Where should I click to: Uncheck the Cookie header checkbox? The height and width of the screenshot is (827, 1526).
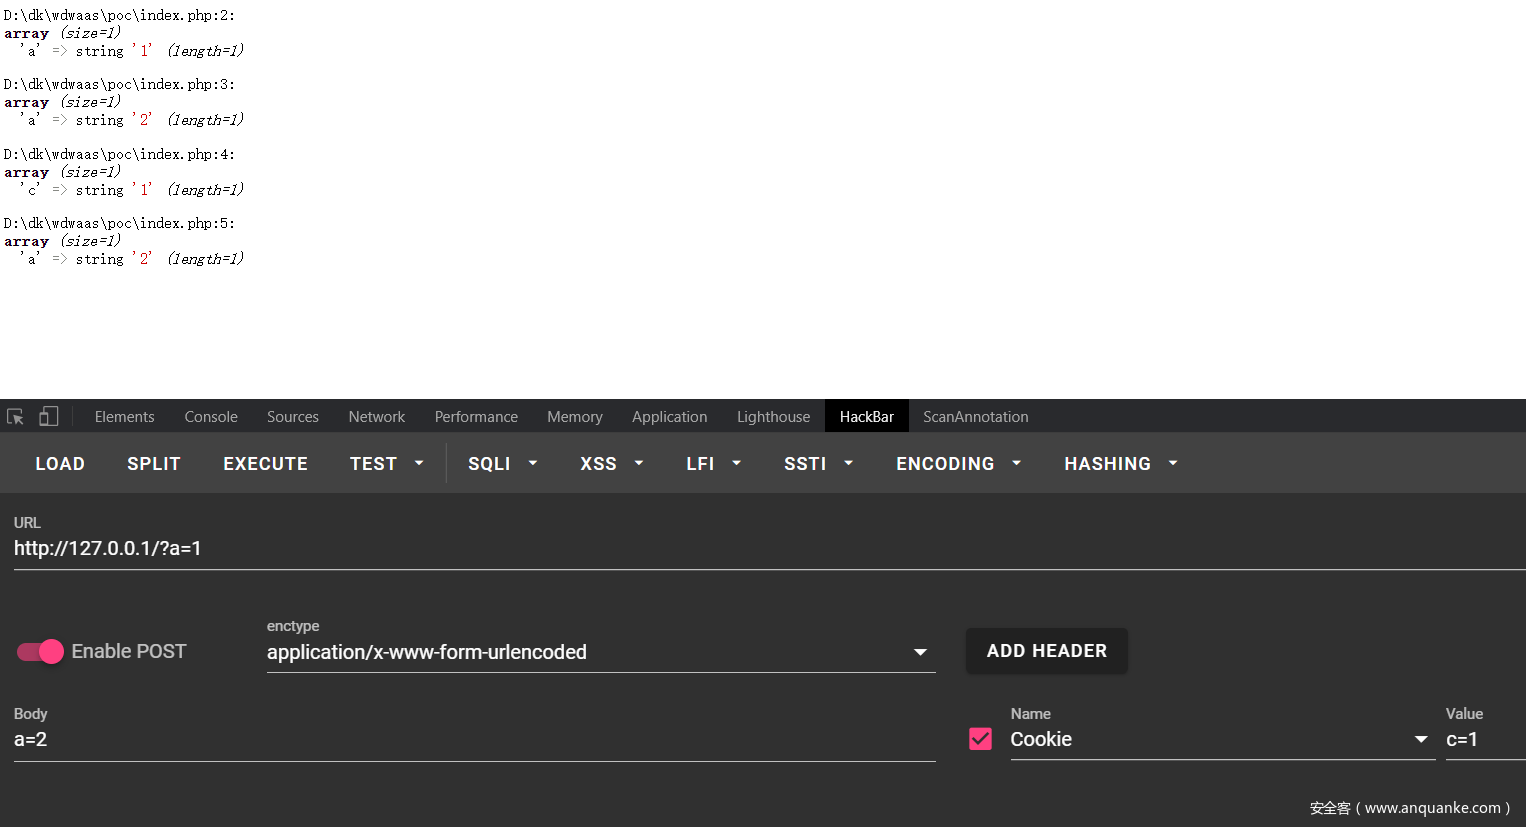[x=980, y=739]
